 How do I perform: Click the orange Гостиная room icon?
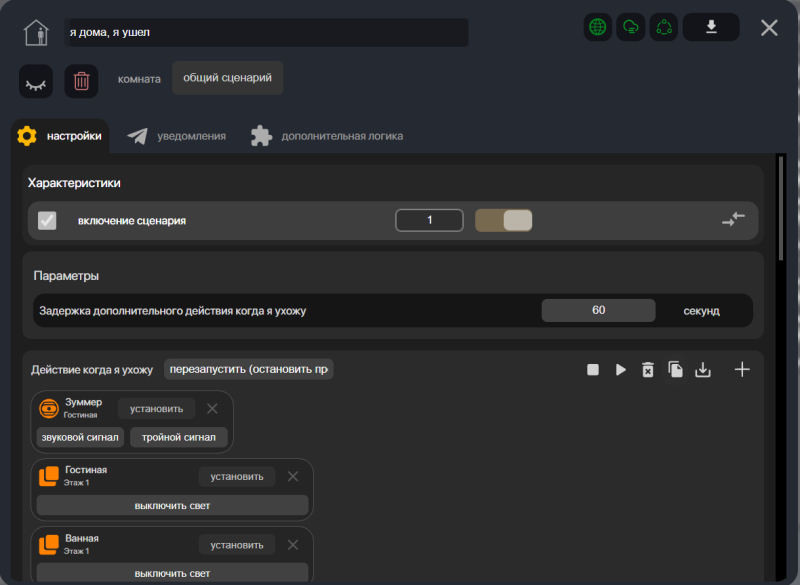click(x=49, y=476)
